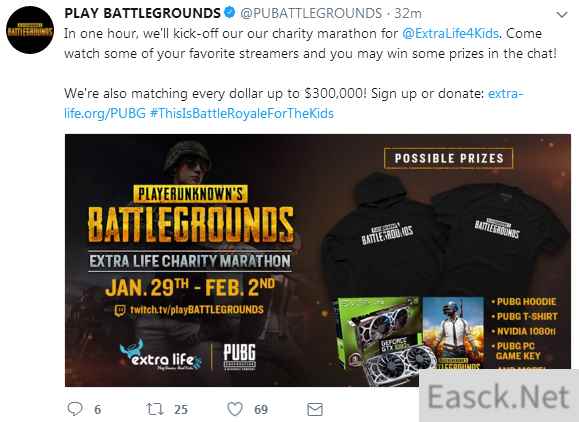
Task: Click the Extra Life logo in the image
Action: (161, 355)
